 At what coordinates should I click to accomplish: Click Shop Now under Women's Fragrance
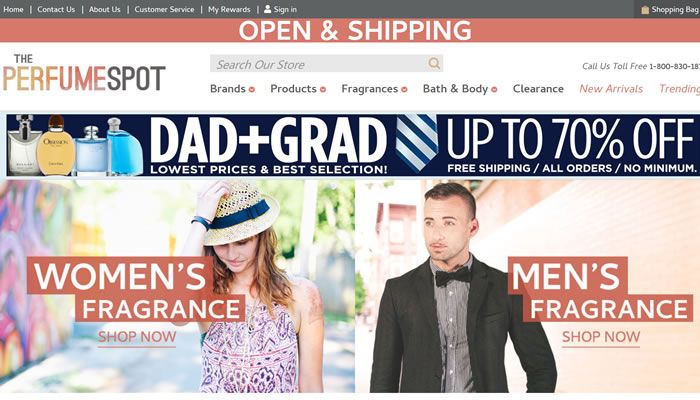coord(137,337)
